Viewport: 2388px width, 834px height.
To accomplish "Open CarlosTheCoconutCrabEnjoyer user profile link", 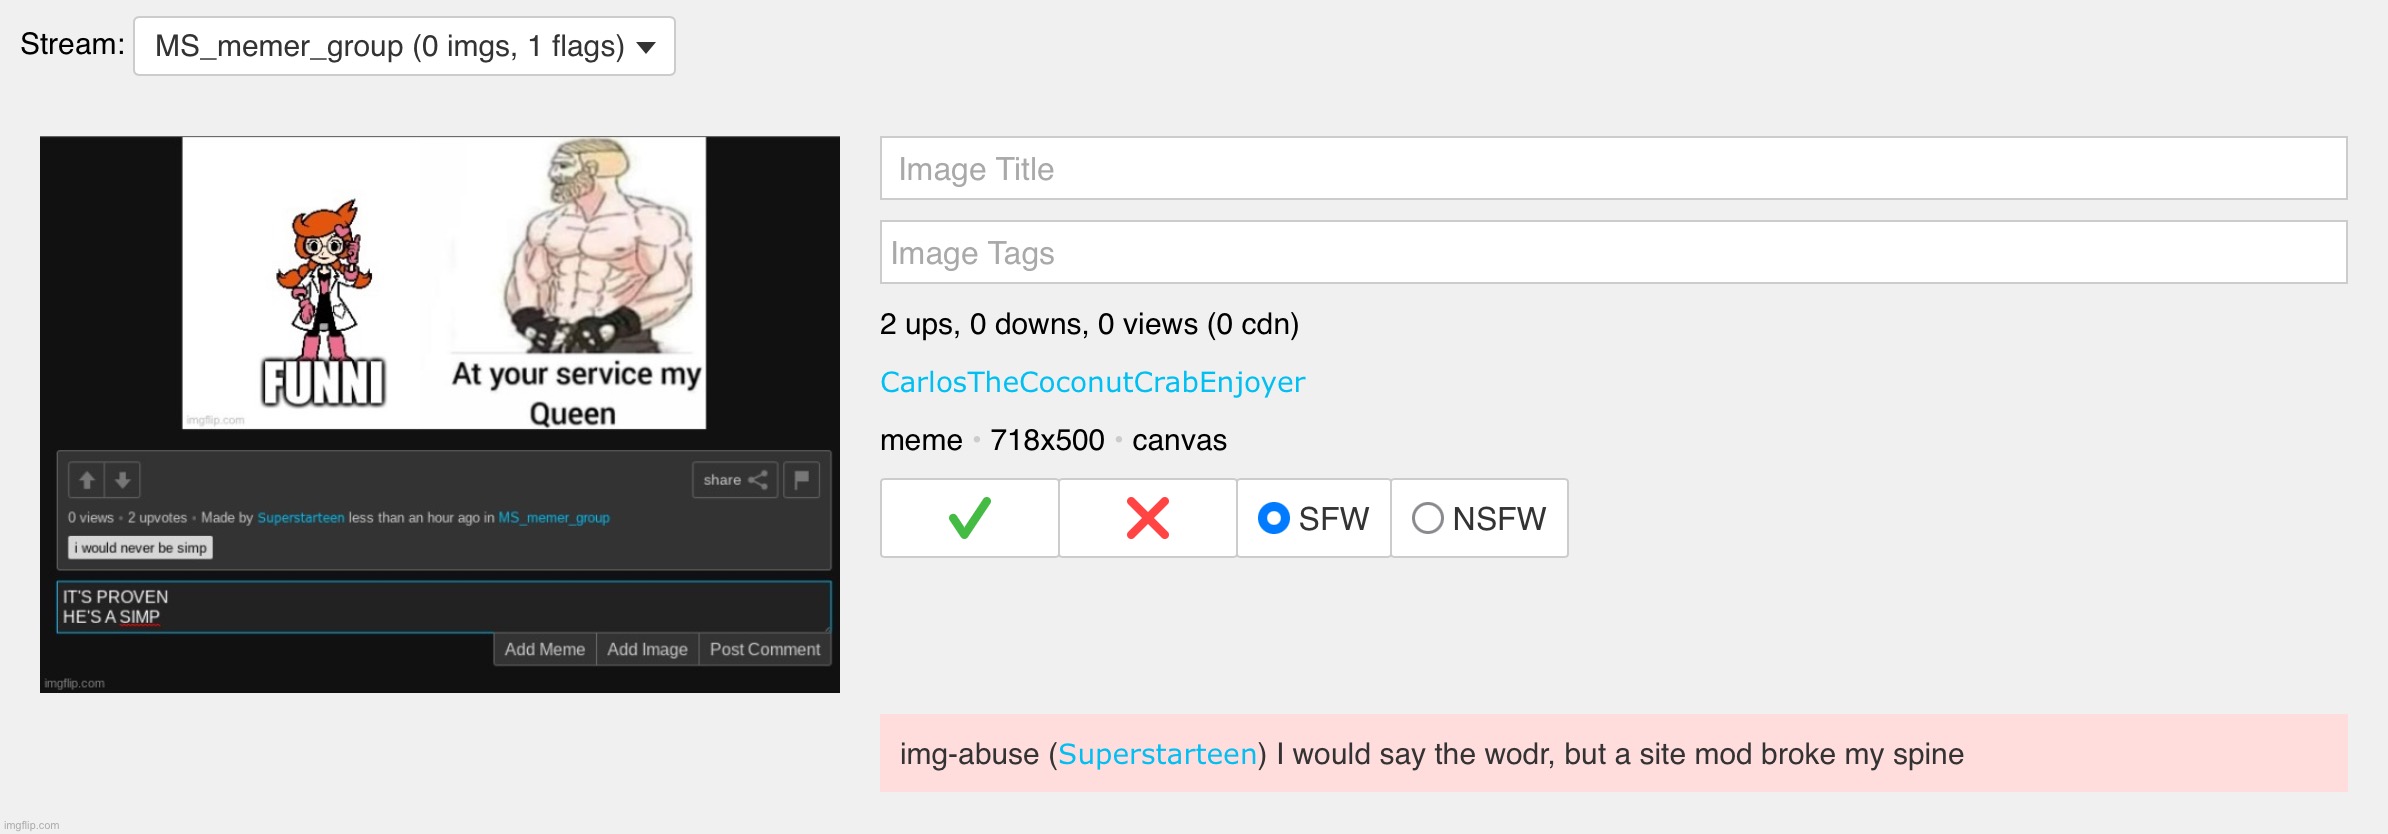I will pos(1092,382).
